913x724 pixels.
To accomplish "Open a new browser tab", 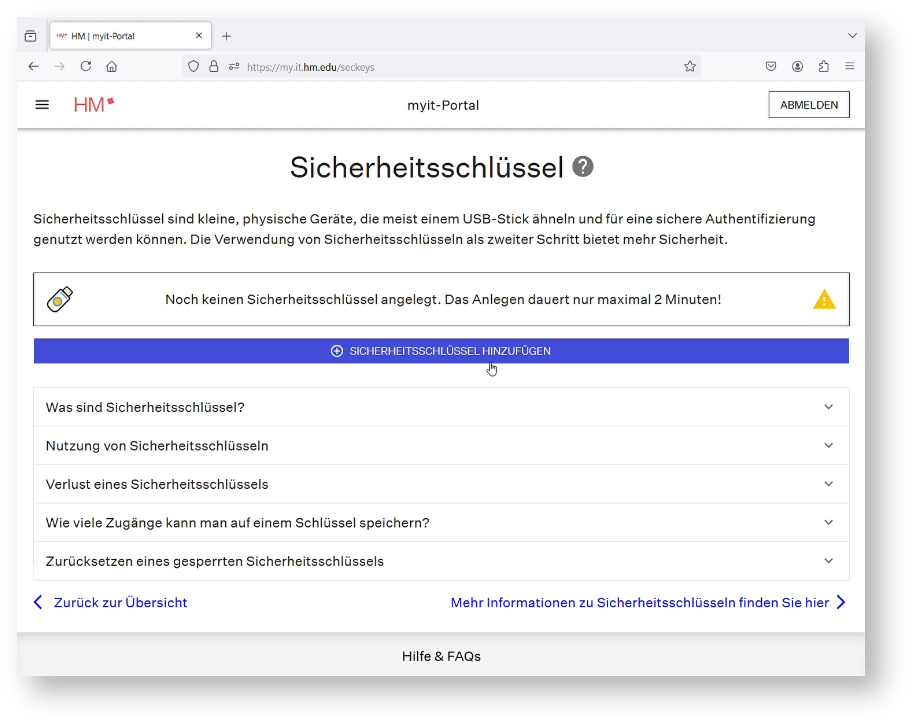I will (x=226, y=36).
